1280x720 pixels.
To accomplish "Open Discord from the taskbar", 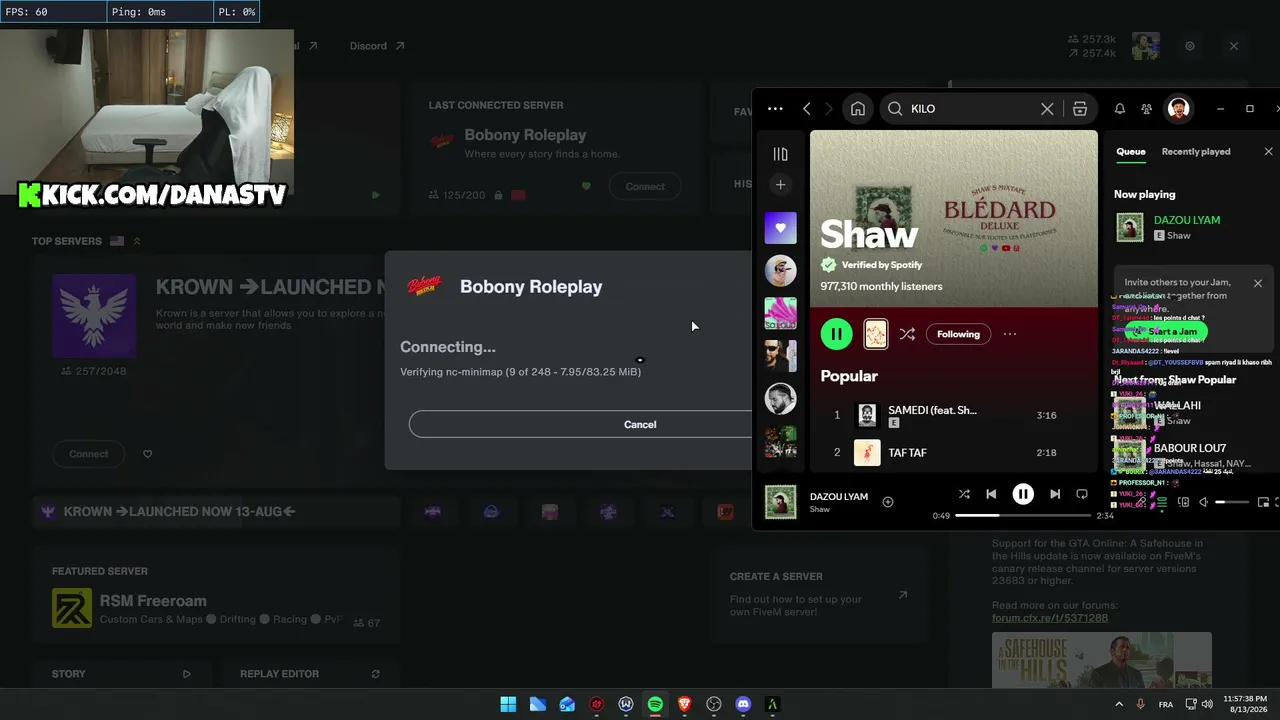I will [x=743, y=704].
